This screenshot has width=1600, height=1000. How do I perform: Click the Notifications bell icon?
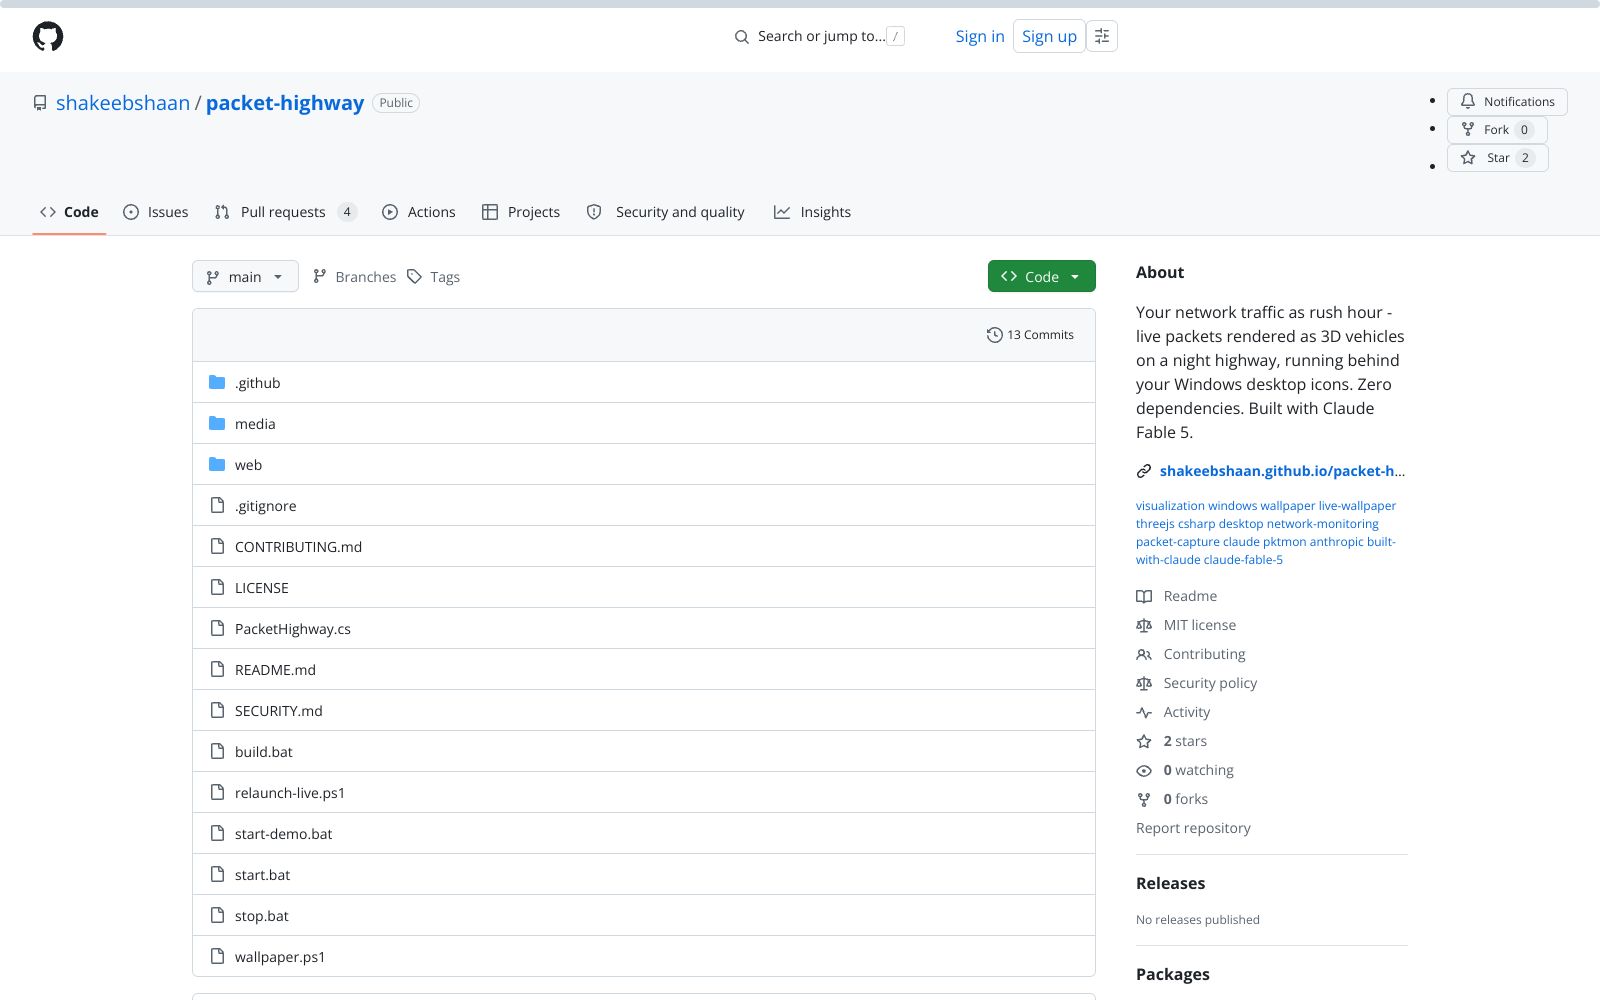(1468, 101)
